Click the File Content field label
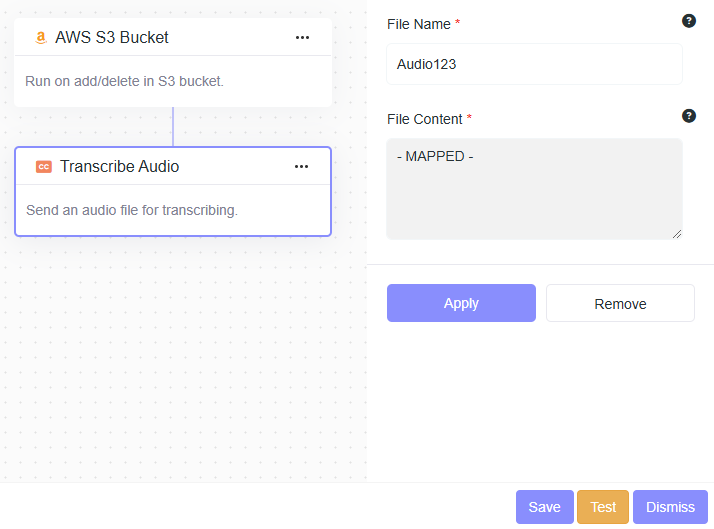This screenshot has width=714, height=529. click(x=424, y=119)
